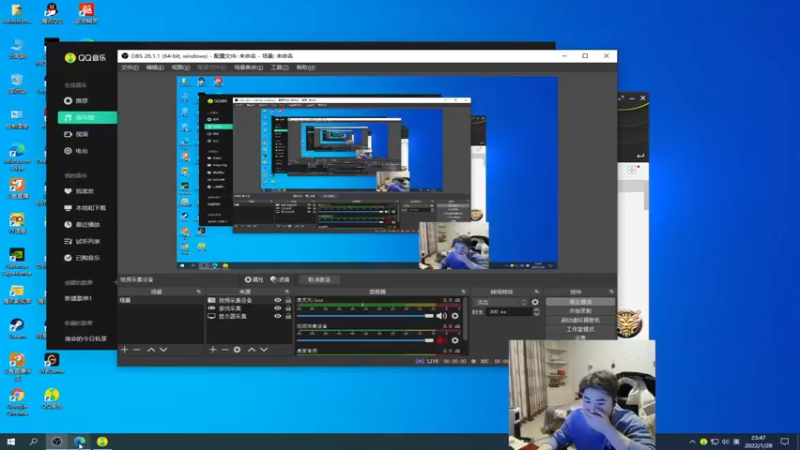Select the 场景 entry in the scenes list
Image resolution: width=800 pixels, height=450 pixels.
click(x=160, y=301)
